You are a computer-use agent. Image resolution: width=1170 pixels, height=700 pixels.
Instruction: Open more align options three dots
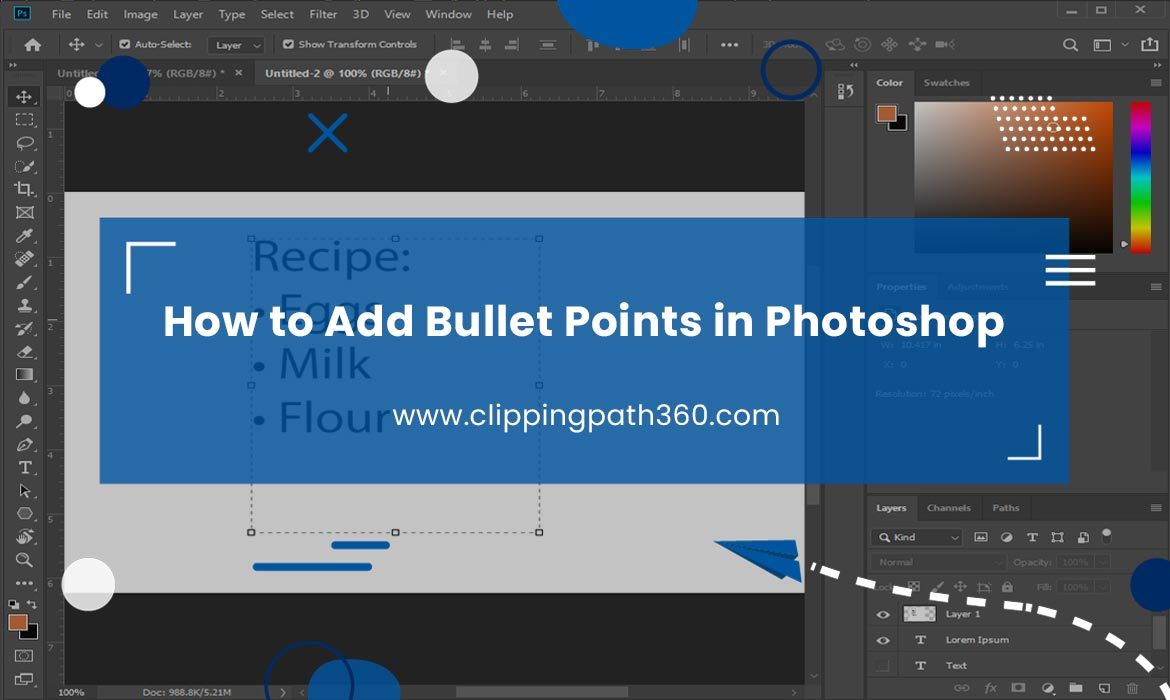click(729, 45)
